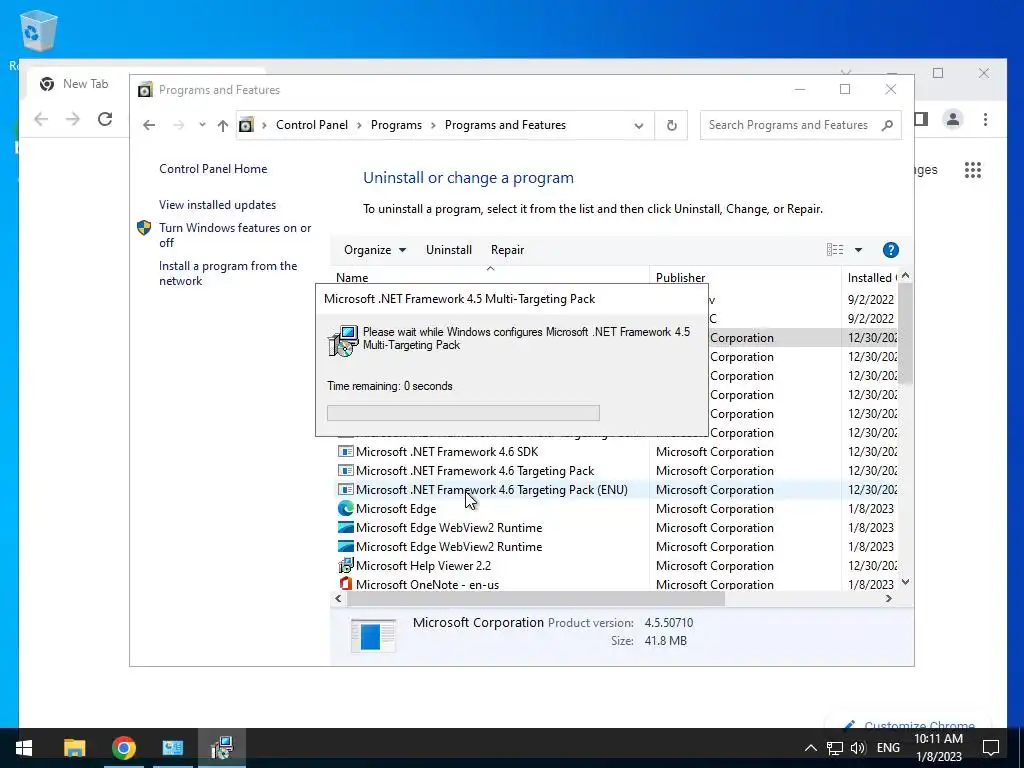Image resolution: width=1024 pixels, height=768 pixels.
Task: Open File Explorer from the taskbar
Action: pos(74,748)
